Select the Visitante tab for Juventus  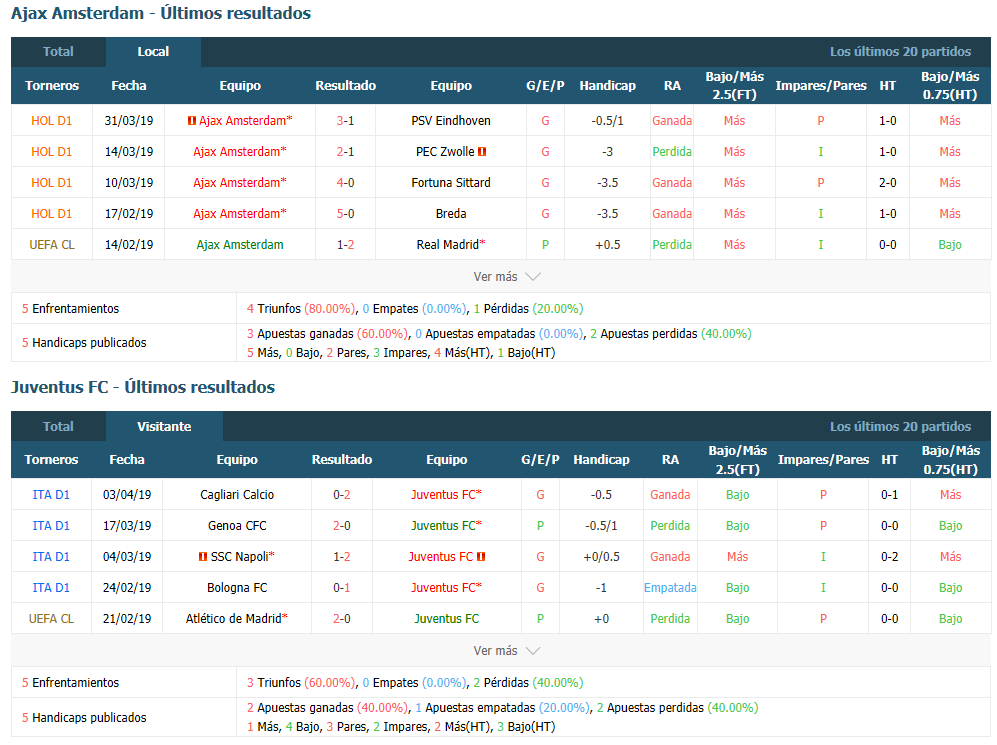point(164,427)
